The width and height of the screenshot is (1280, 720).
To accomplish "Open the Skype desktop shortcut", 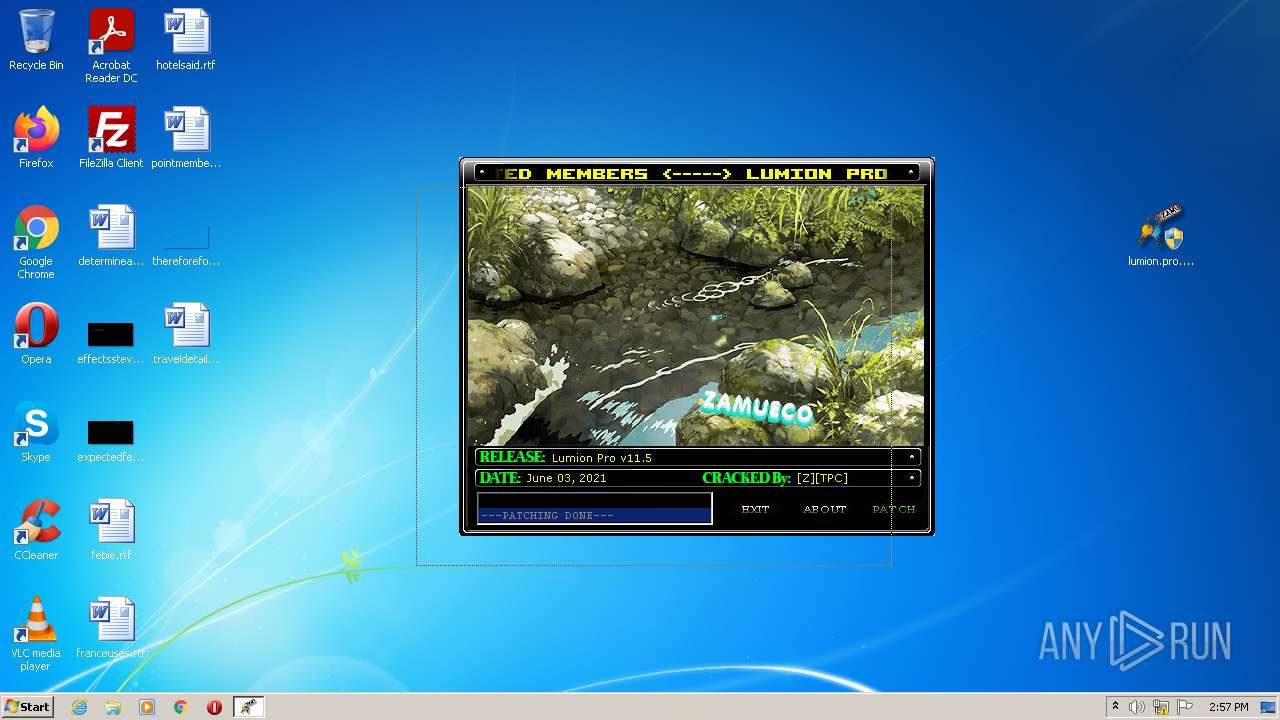I will [x=36, y=432].
